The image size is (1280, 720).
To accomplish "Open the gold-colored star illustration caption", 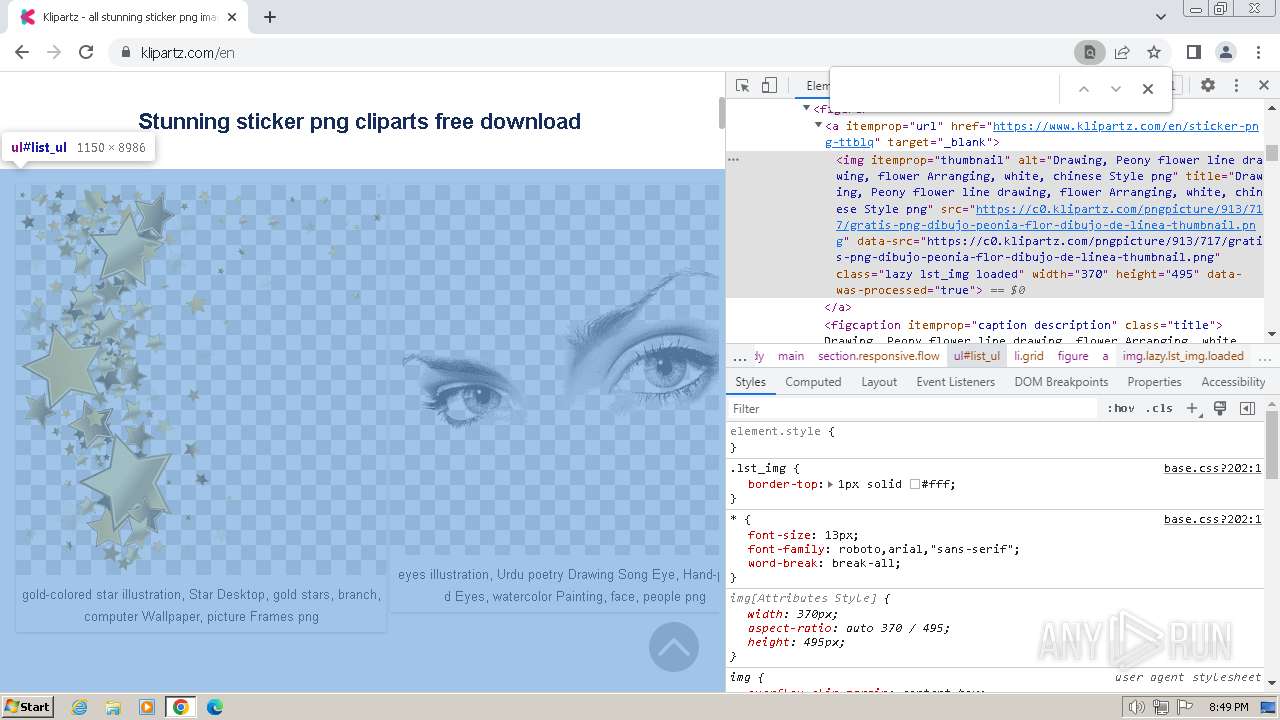I will [x=201, y=605].
